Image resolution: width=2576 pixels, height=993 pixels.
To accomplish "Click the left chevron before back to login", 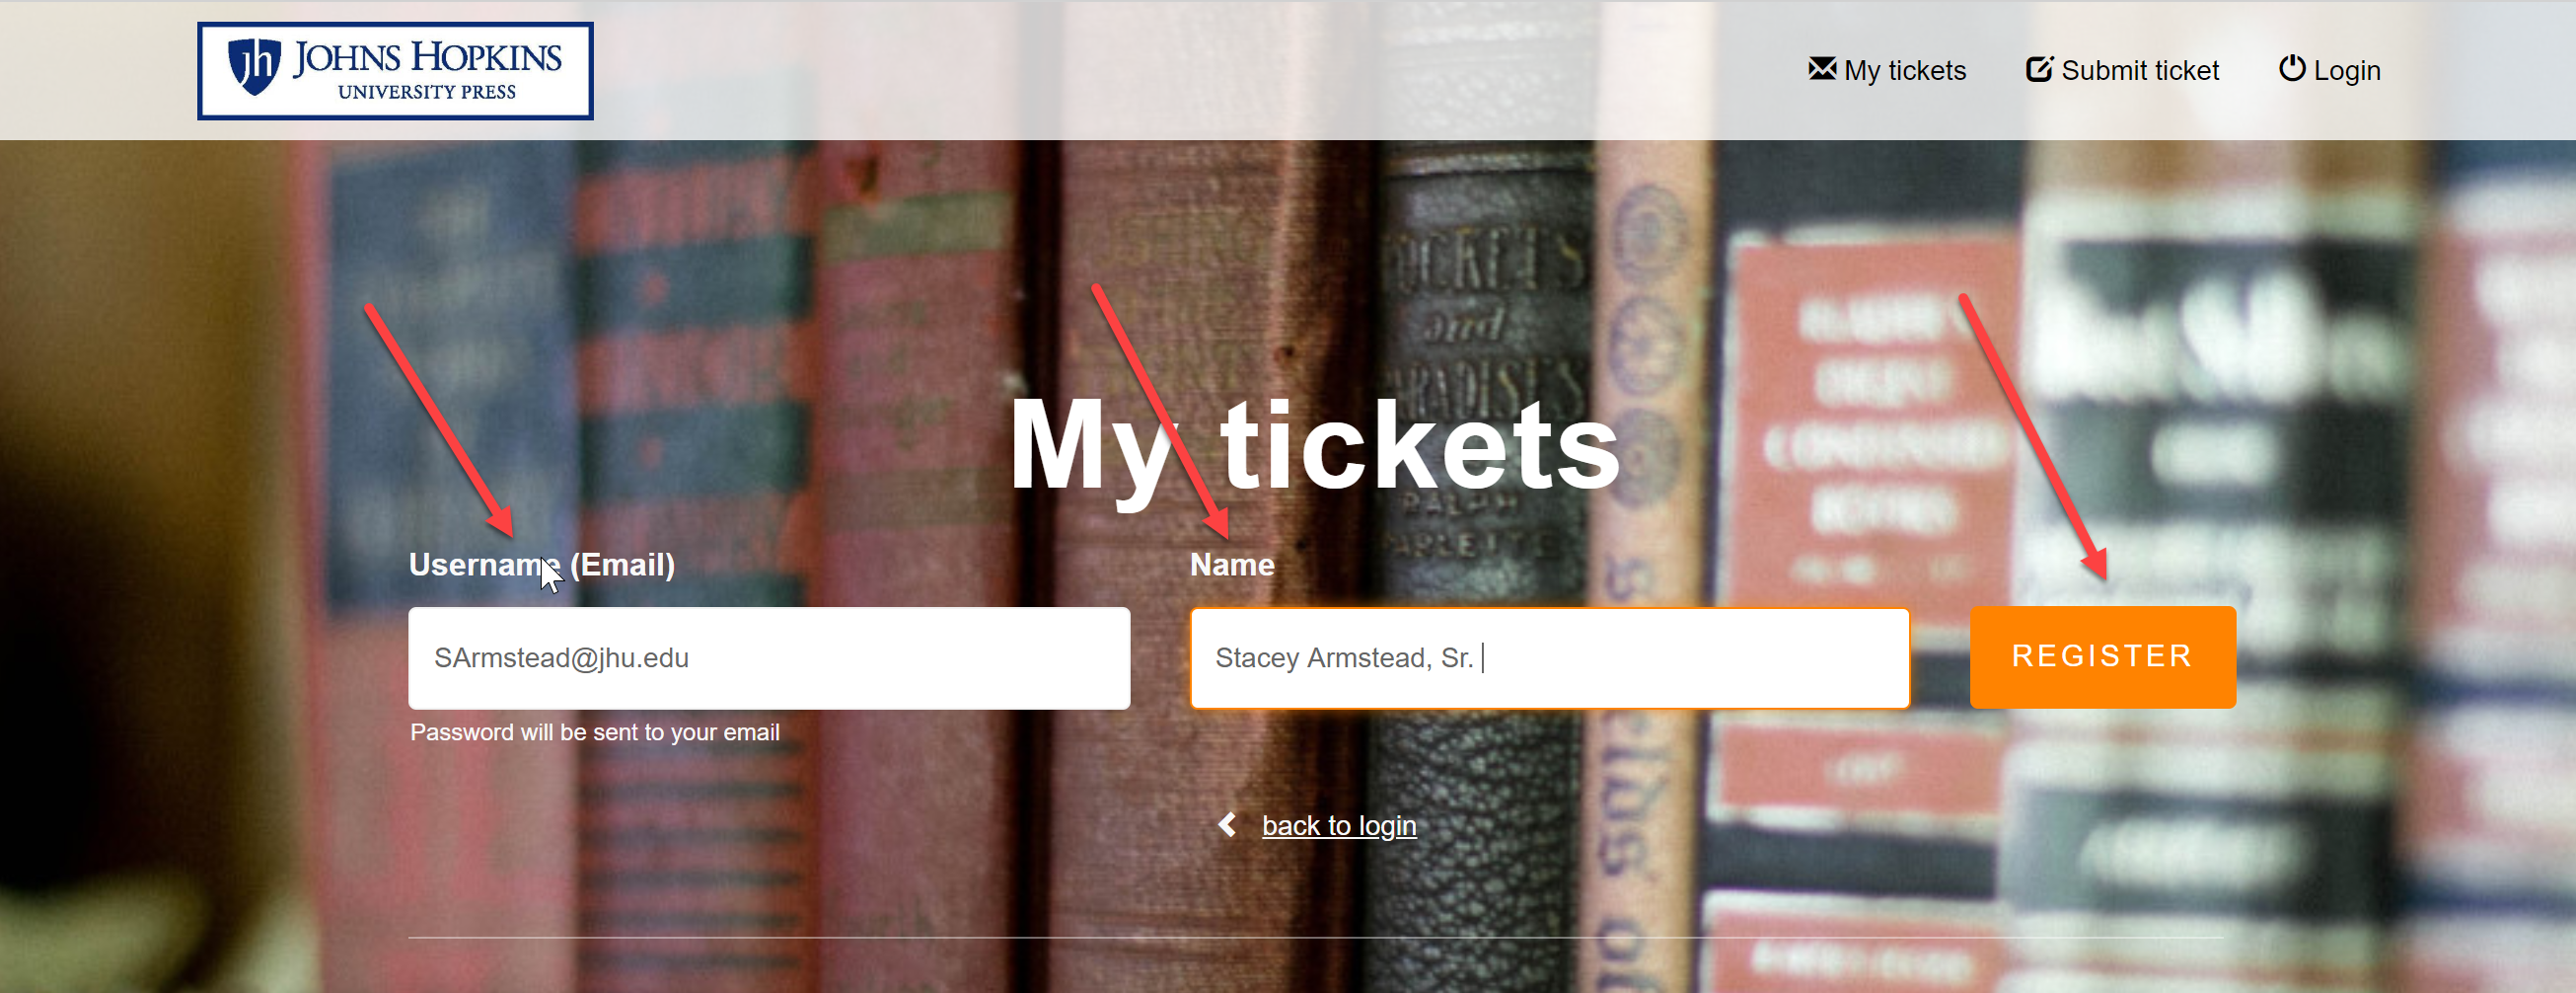I will [x=1228, y=825].
